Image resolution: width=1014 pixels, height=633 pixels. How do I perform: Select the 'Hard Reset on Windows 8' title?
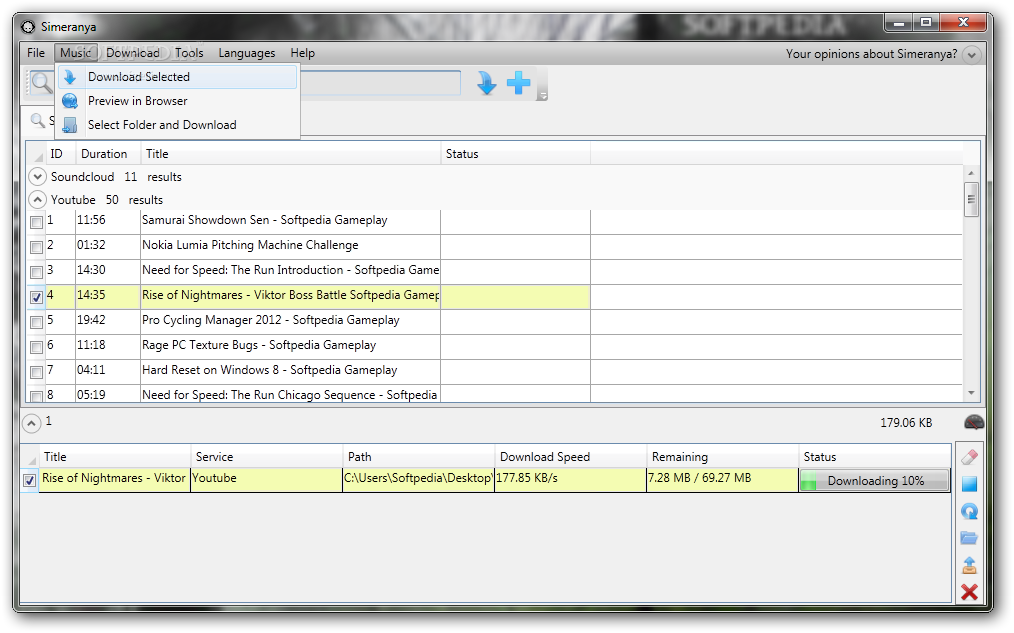pyautogui.click(x=269, y=370)
